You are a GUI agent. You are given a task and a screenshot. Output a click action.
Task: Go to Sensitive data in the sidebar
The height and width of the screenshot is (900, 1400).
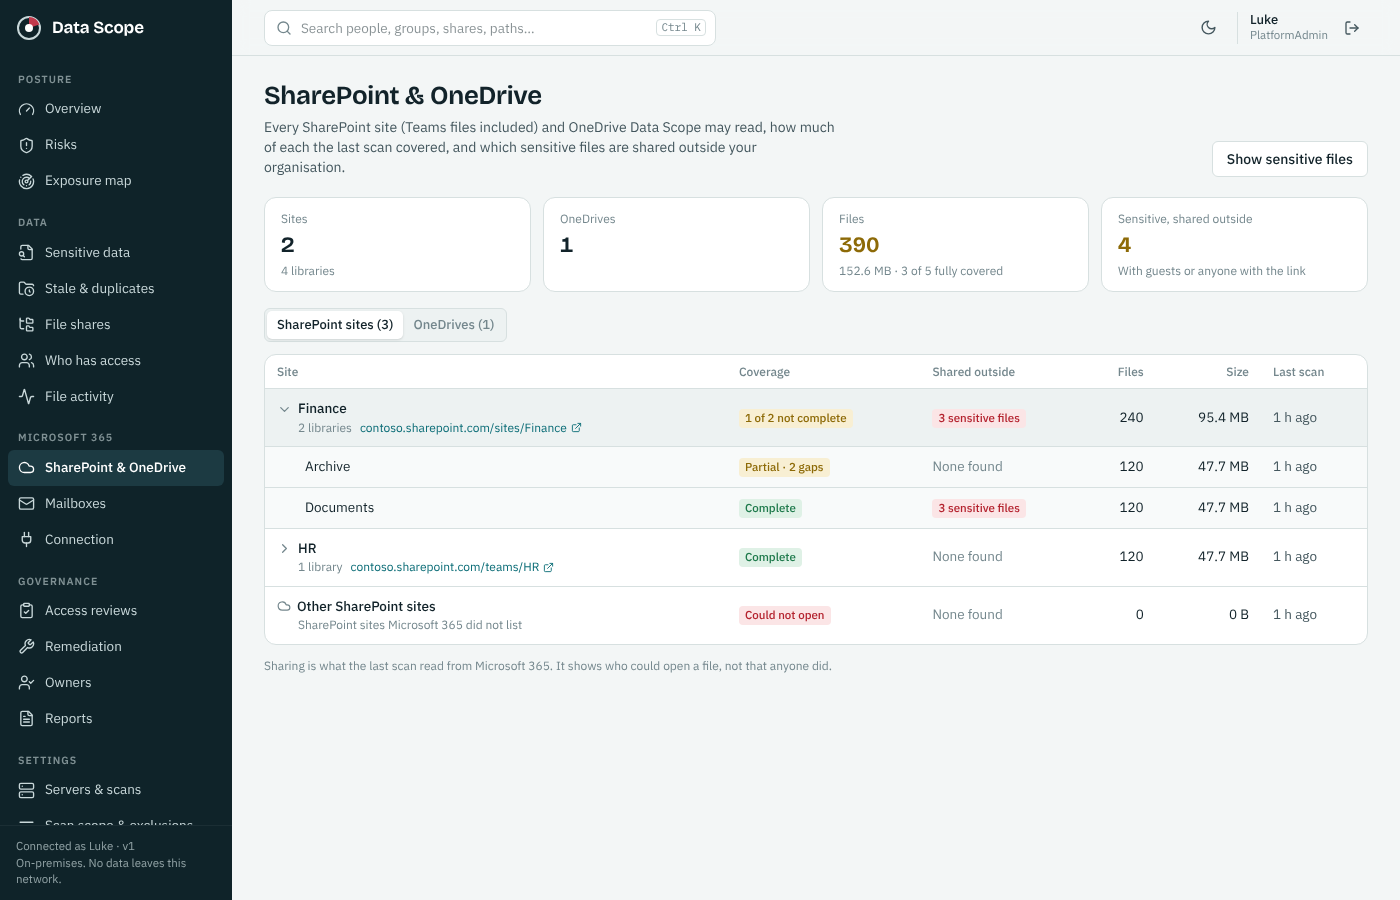click(116, 253)
